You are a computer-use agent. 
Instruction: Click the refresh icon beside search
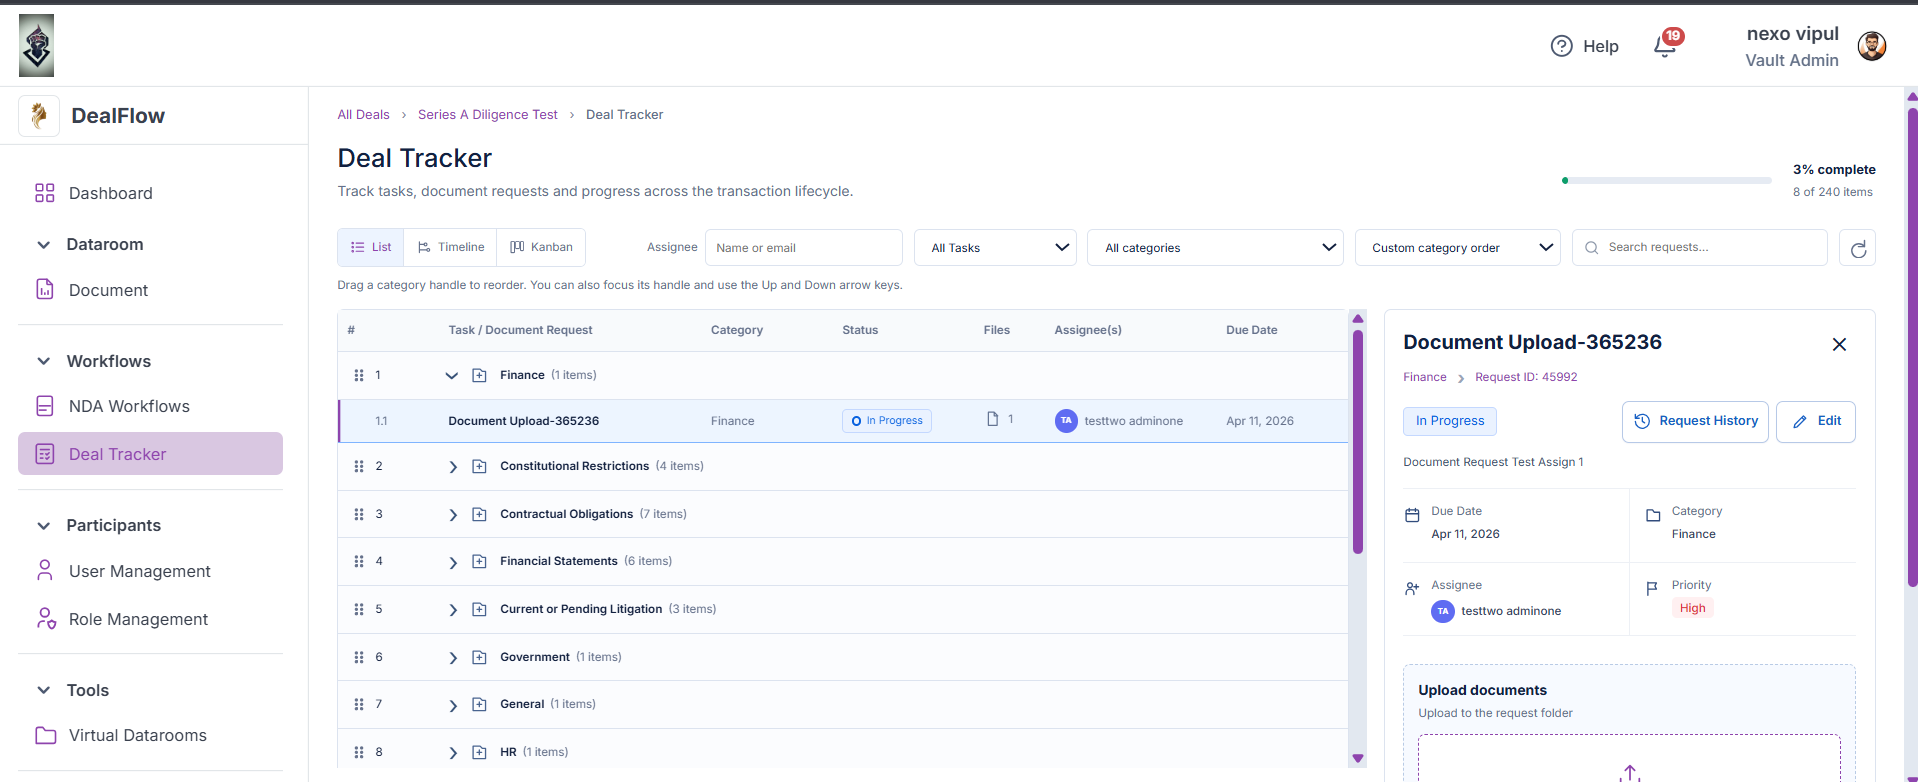(x=1857, y=248)
